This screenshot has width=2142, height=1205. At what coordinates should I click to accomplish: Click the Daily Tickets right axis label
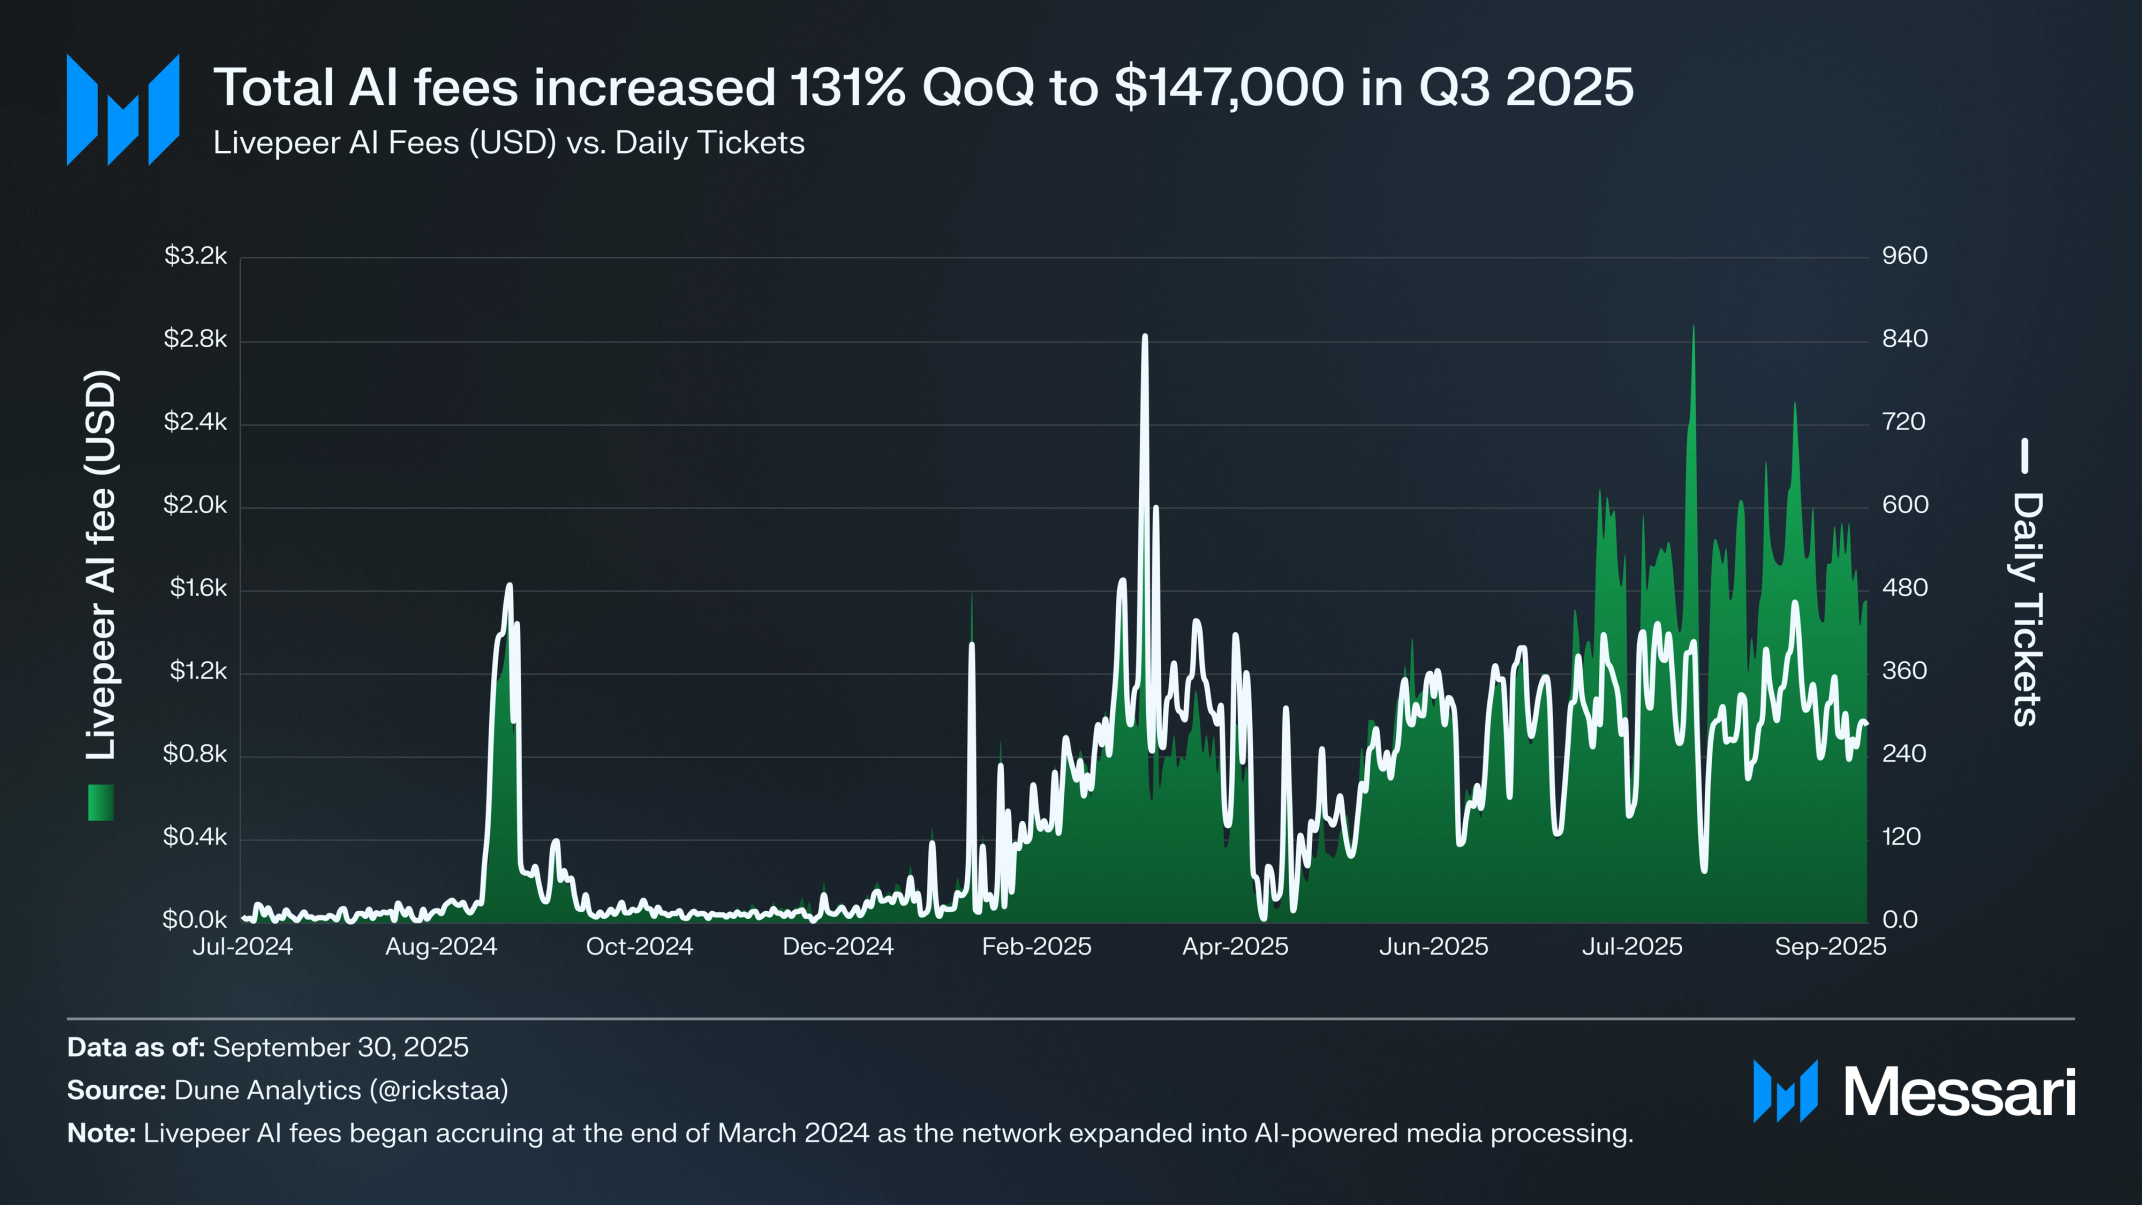[2026, 608]
